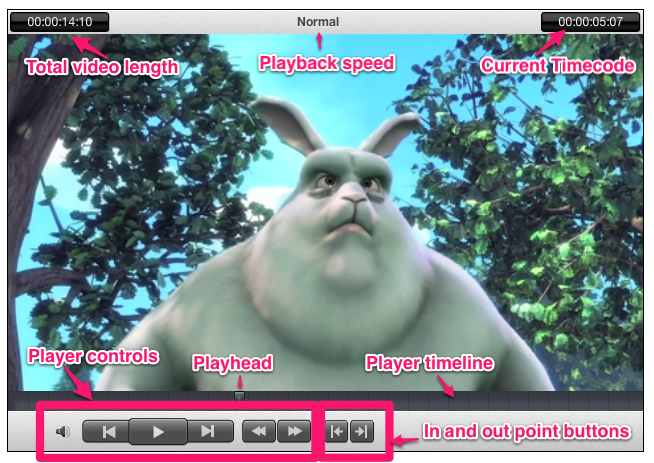The height and width of the screenshot is (463, 654).
Task: Set the in point with the in-point button
Action: pyautogui.click(x=337, y=431)
